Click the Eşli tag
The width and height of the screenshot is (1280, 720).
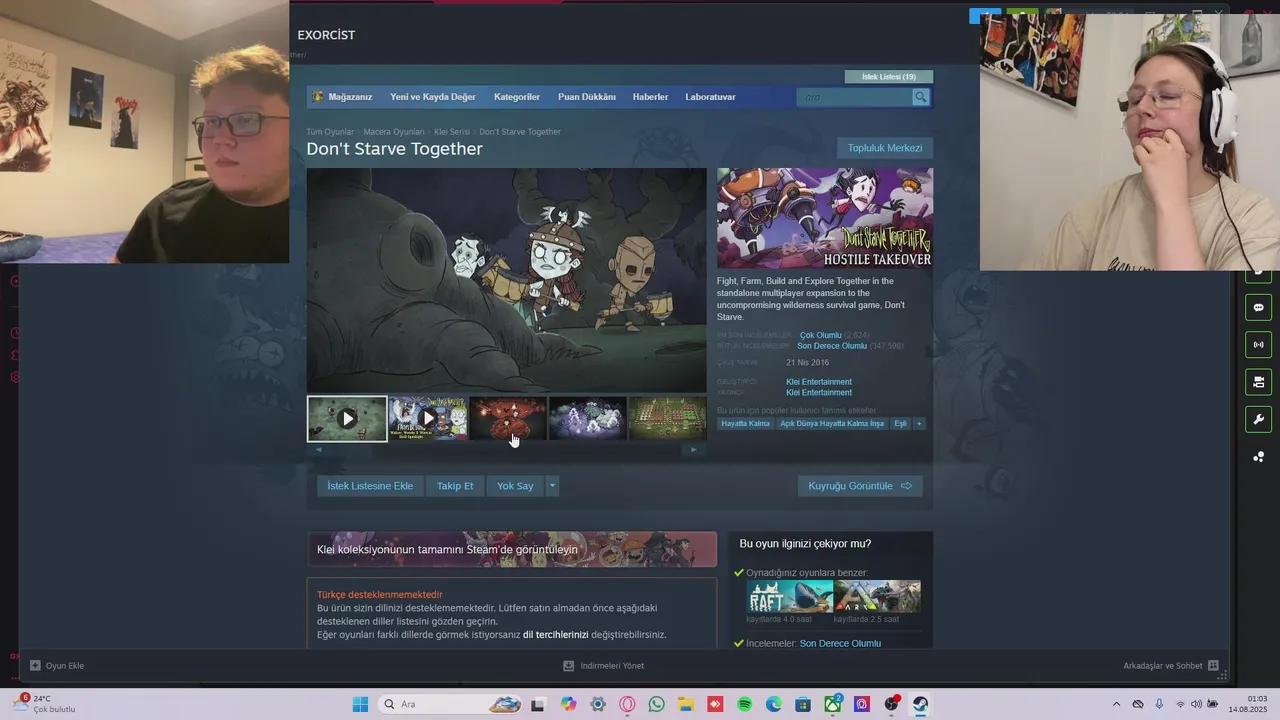pos(900,424)
